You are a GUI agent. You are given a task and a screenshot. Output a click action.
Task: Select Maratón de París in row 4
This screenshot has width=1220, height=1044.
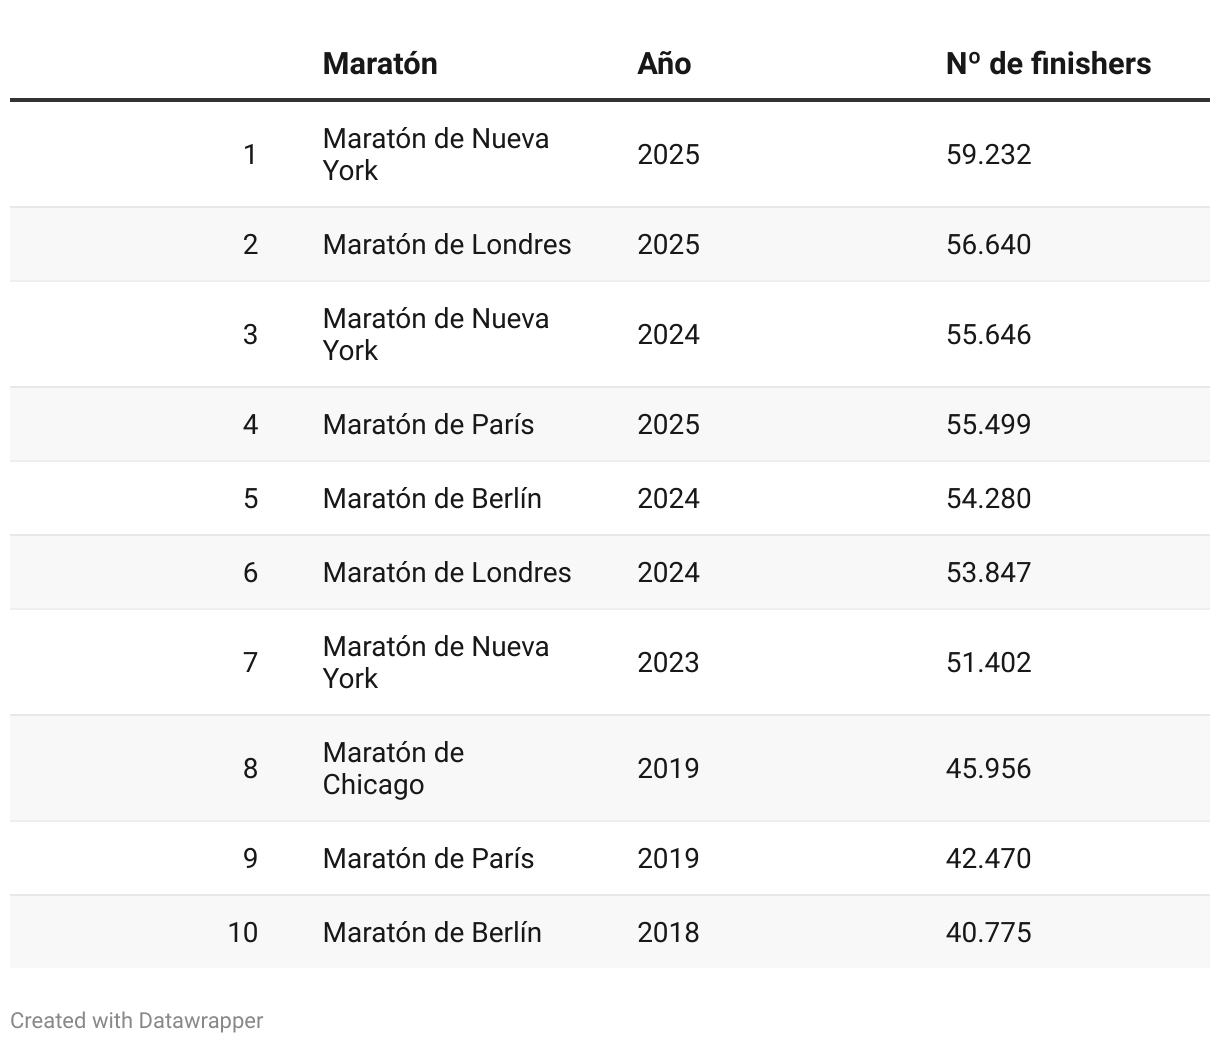click(x=428, y=425)
